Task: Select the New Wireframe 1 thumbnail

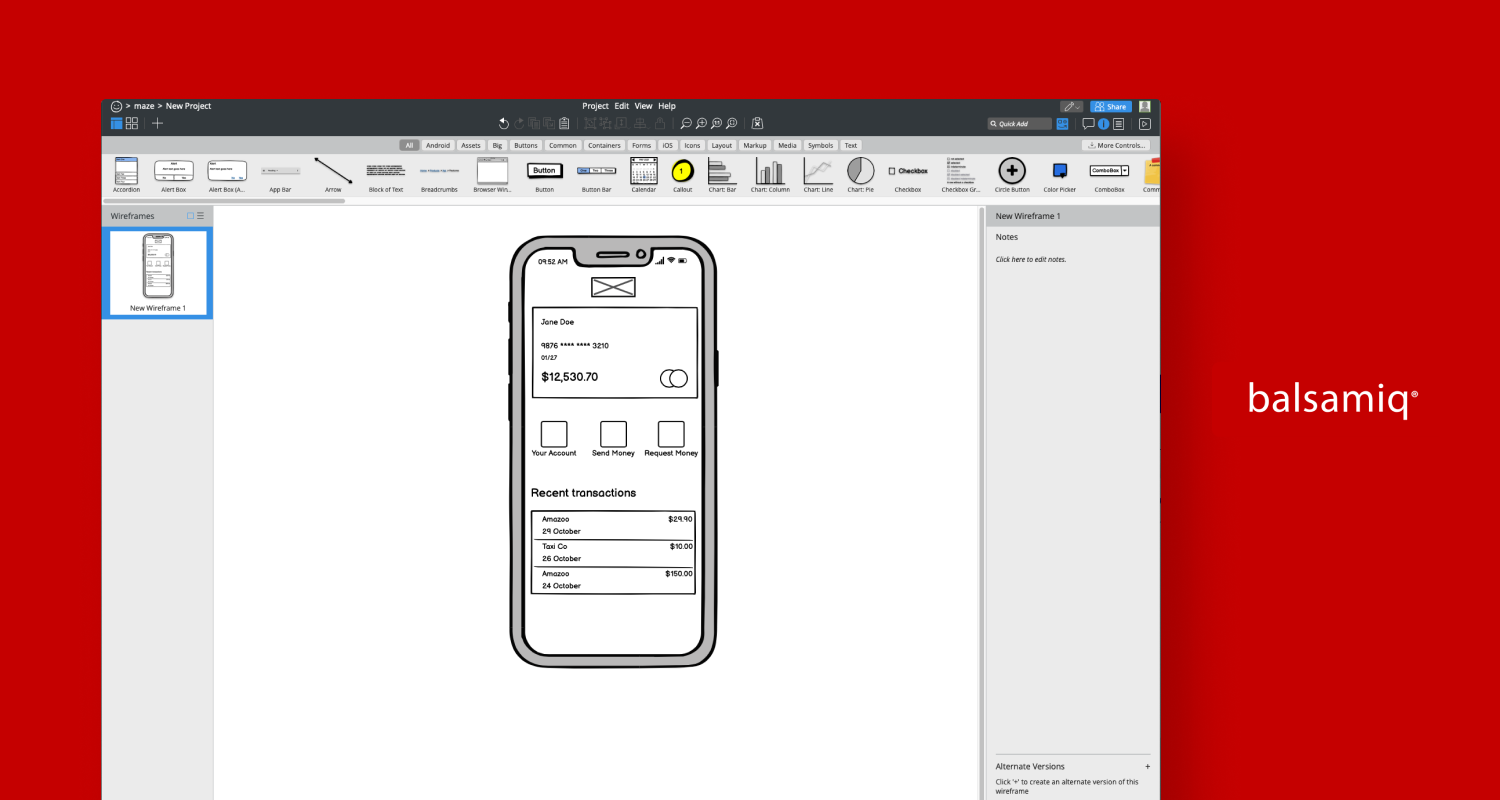Action: point(158,272)
